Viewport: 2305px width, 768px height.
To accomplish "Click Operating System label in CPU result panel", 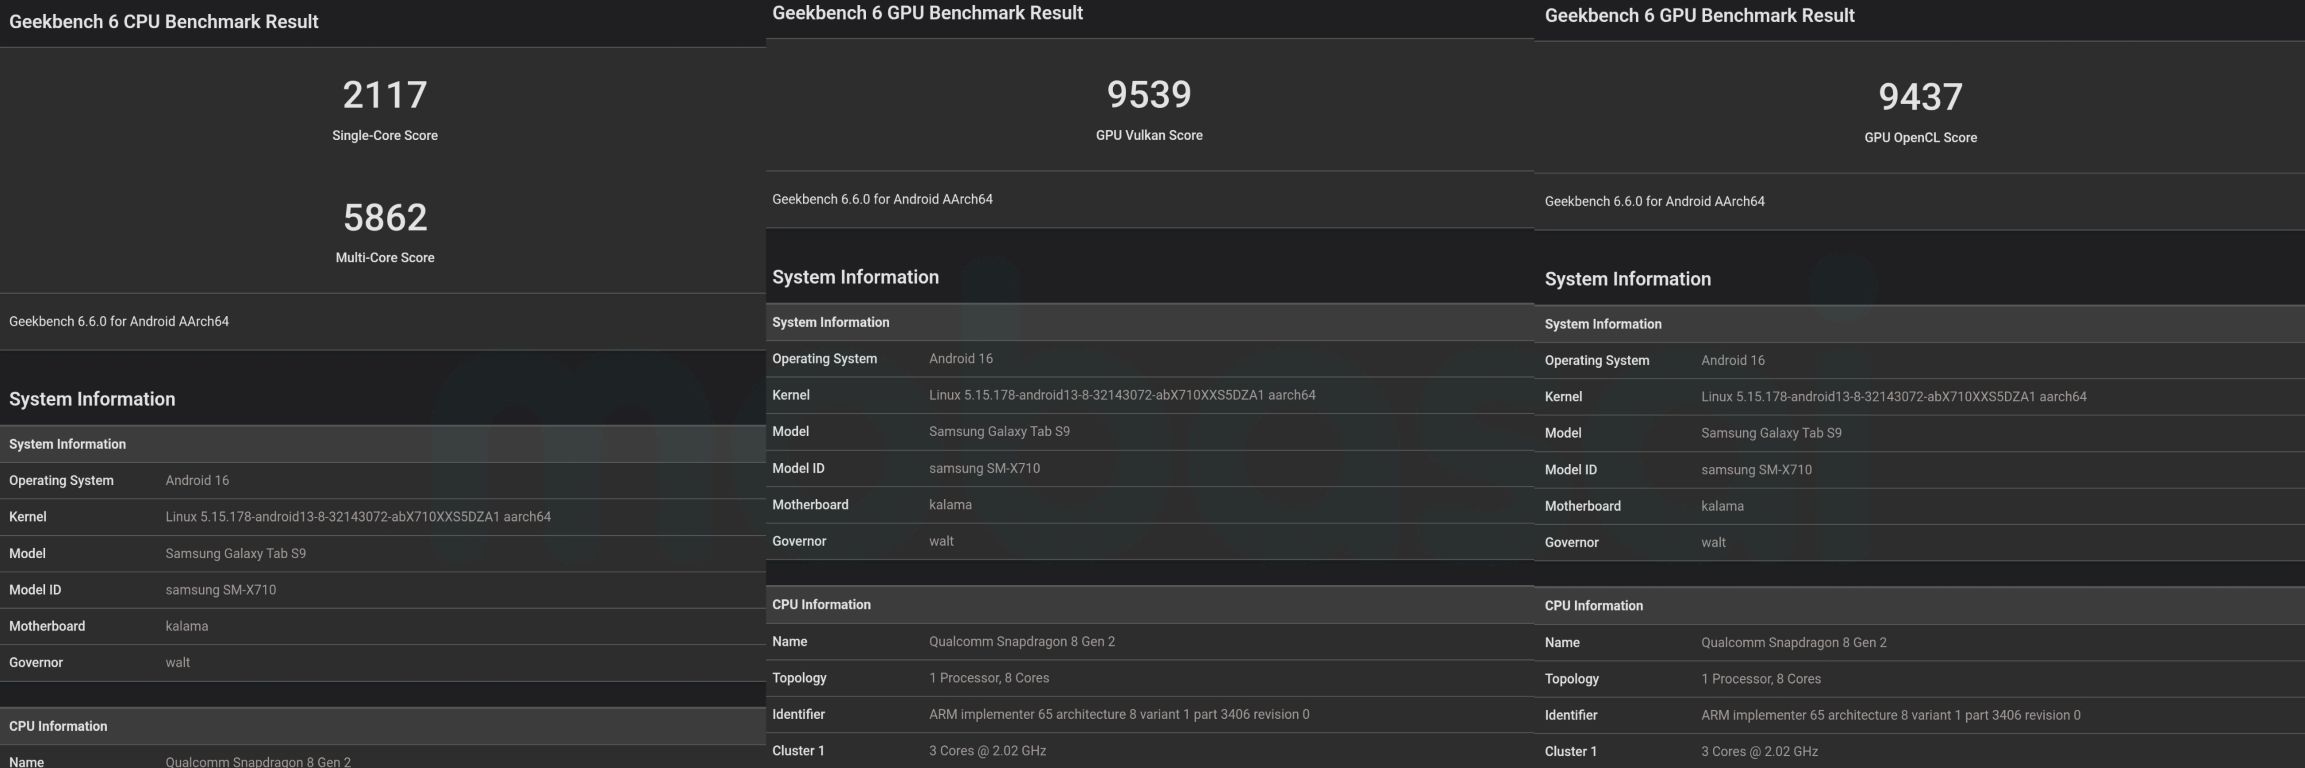I will pos(61,481).
